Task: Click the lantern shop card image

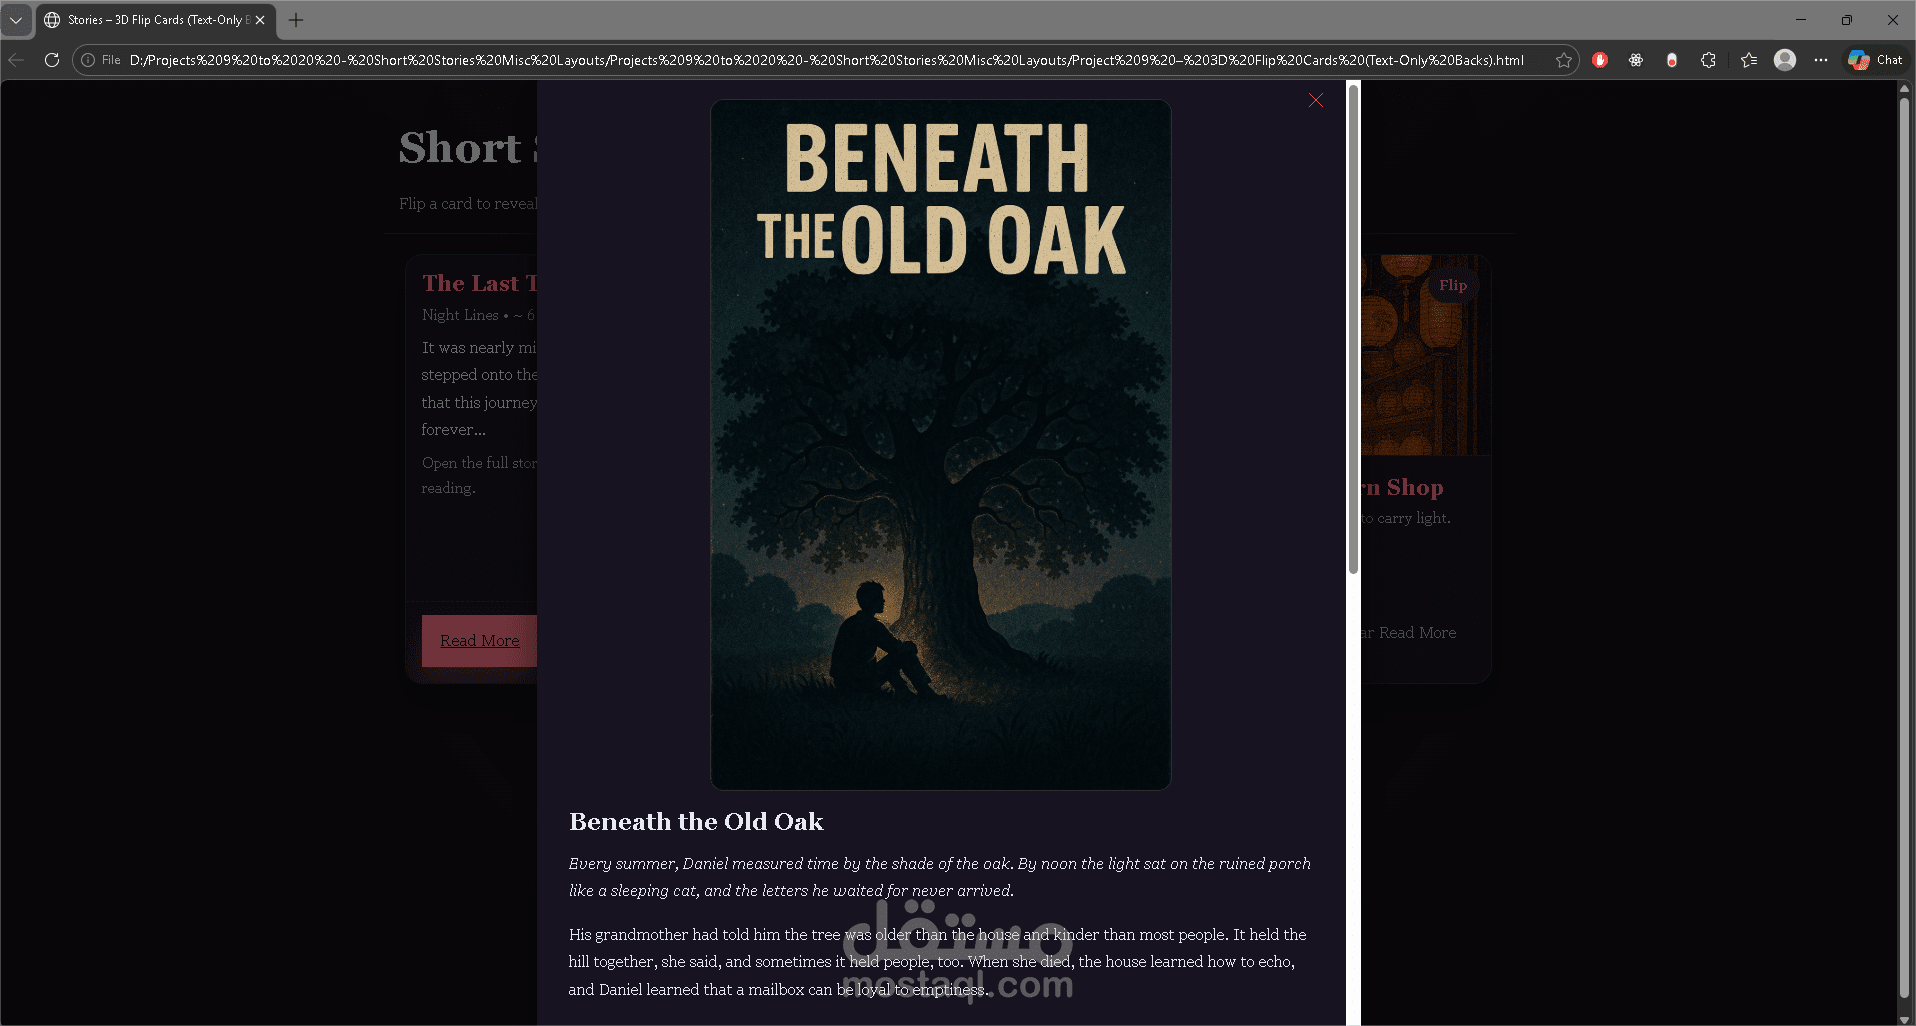Action: pos(1425,355)
